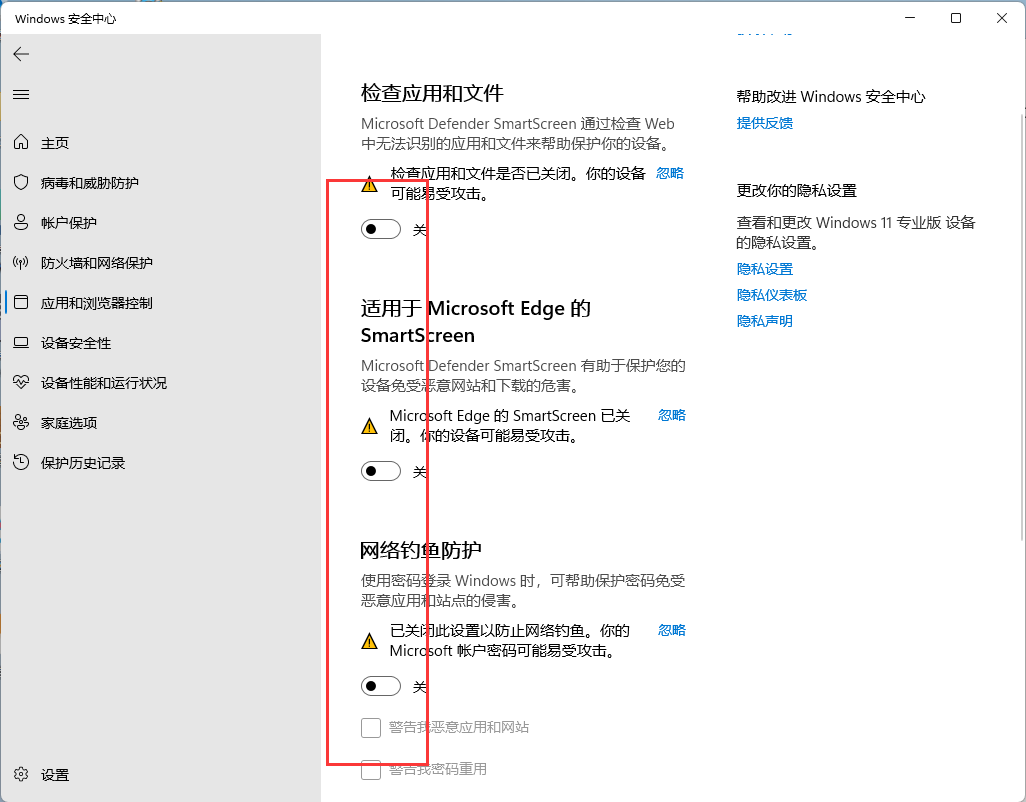Click 忽略 next to 检查应用和文件 warning

click(670, 173)
